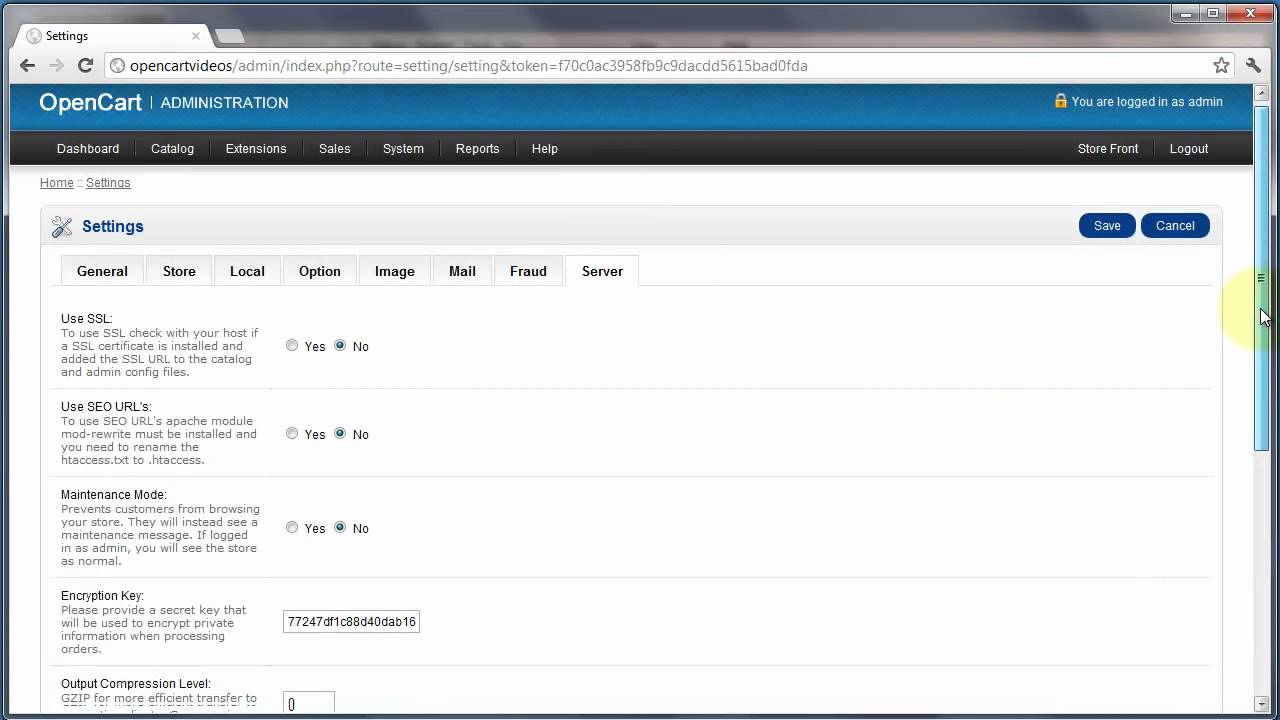Click the scrollbar down arrow

1262,705
